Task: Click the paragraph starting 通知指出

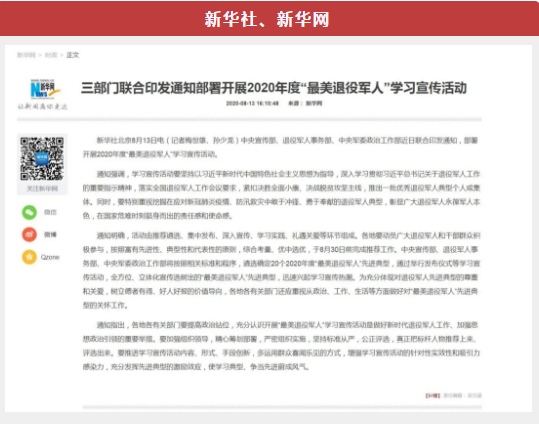Action: 281,346
